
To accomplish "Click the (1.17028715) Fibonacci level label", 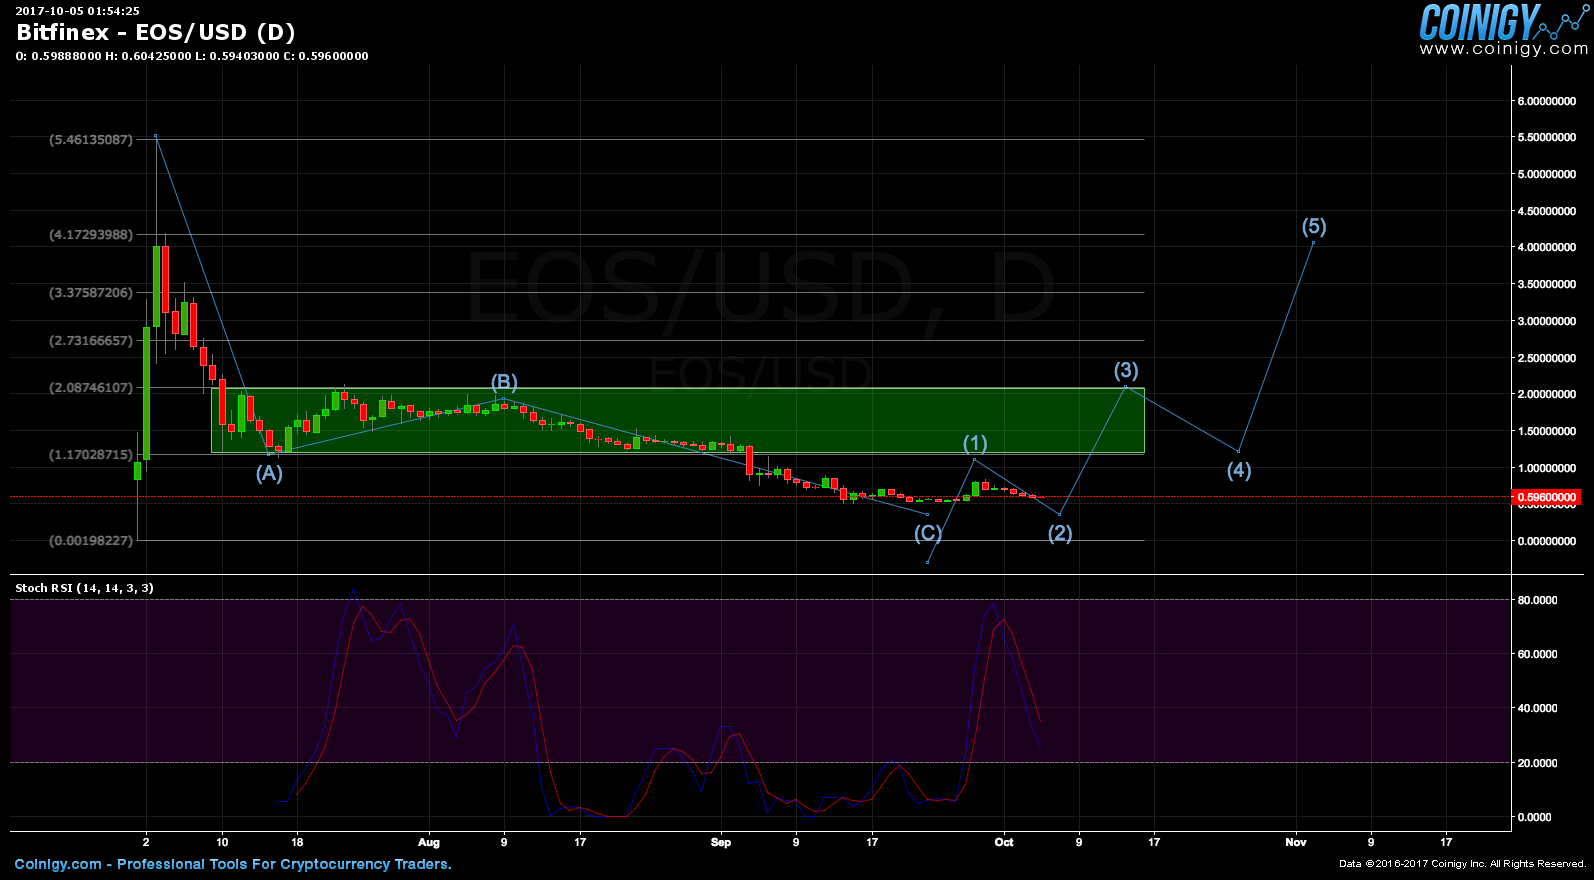I will click(91, 454).
